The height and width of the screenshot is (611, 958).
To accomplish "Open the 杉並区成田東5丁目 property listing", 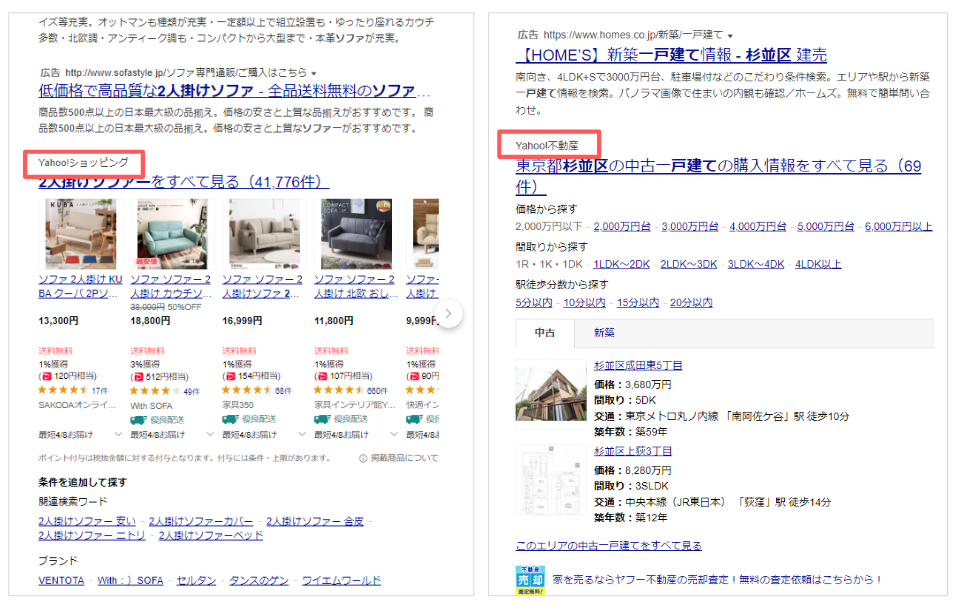I will [x=638, y=365].
